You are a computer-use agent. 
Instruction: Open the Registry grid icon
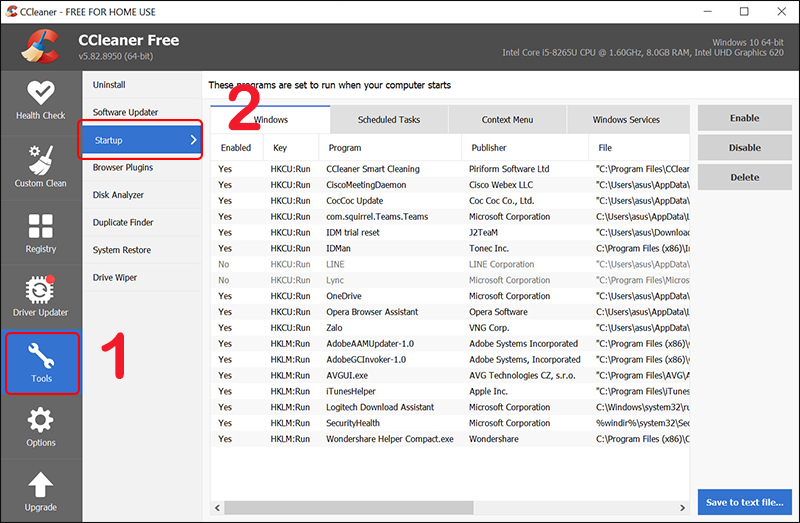tap(41, 226)
